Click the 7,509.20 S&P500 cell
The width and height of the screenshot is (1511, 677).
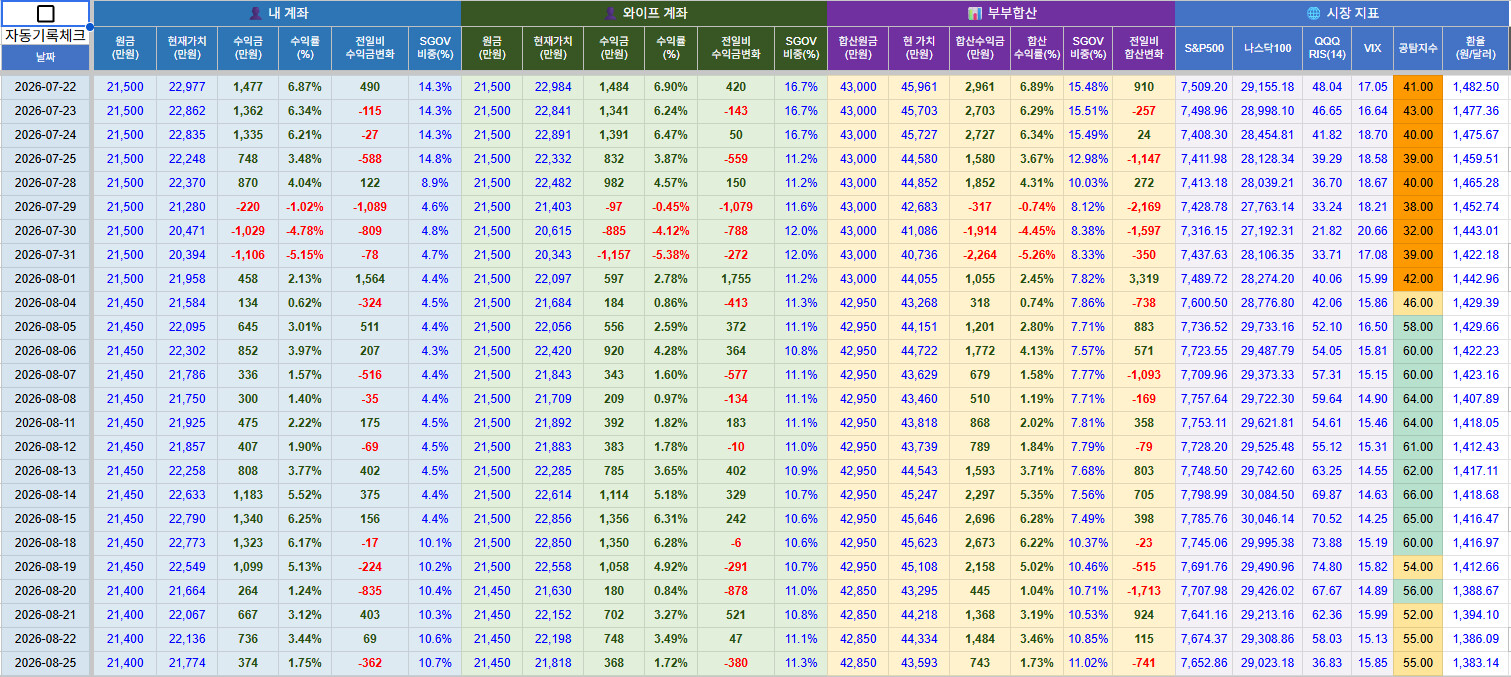pyautogui.click(x=1203, y=87)
